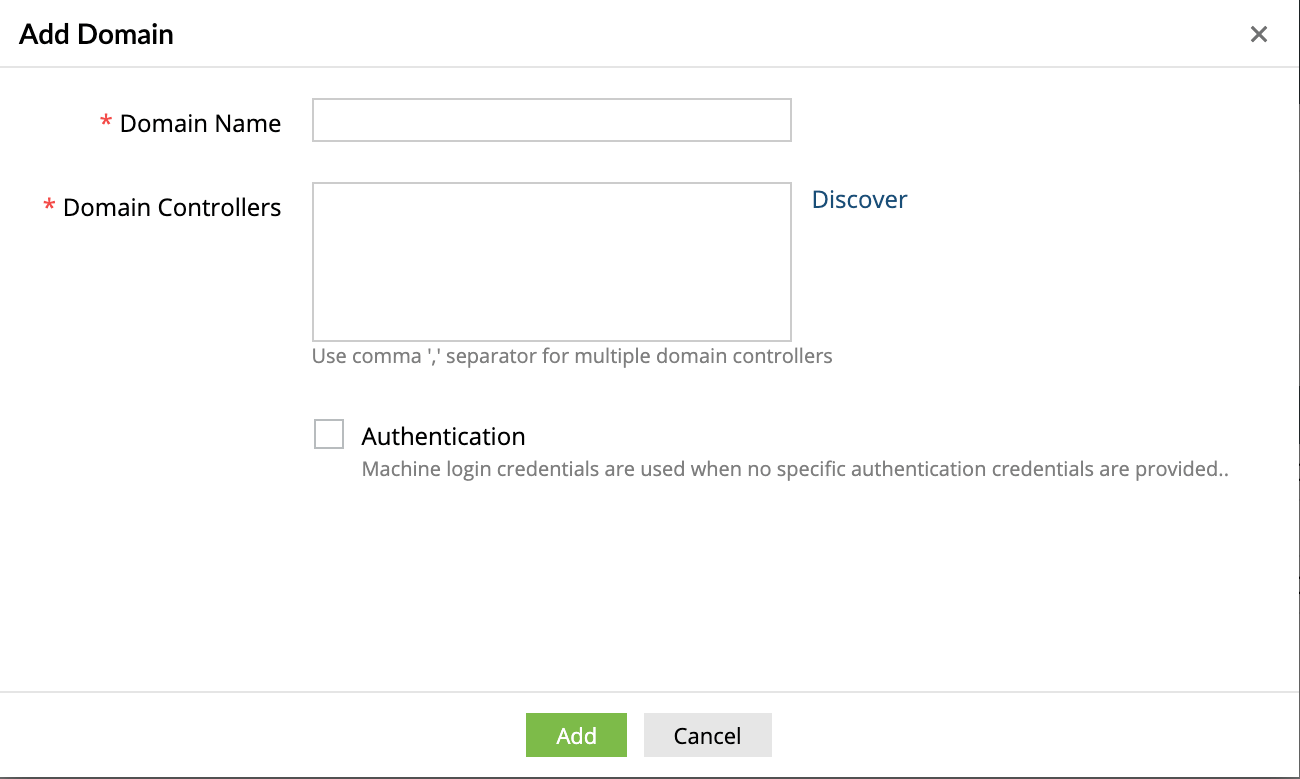The width and height of the screenshot is (1300, 779).
Task: Click the comma separator hint text
Action: [572, 356]
